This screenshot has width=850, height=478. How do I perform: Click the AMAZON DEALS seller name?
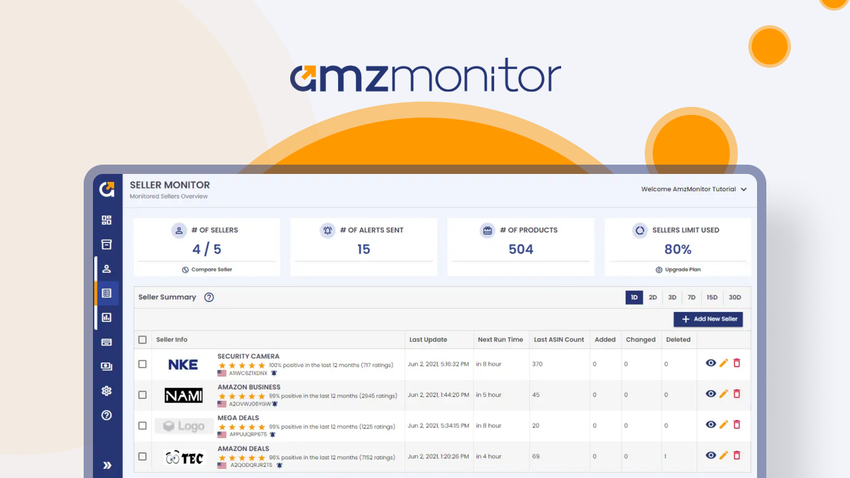tap(243, 449)
